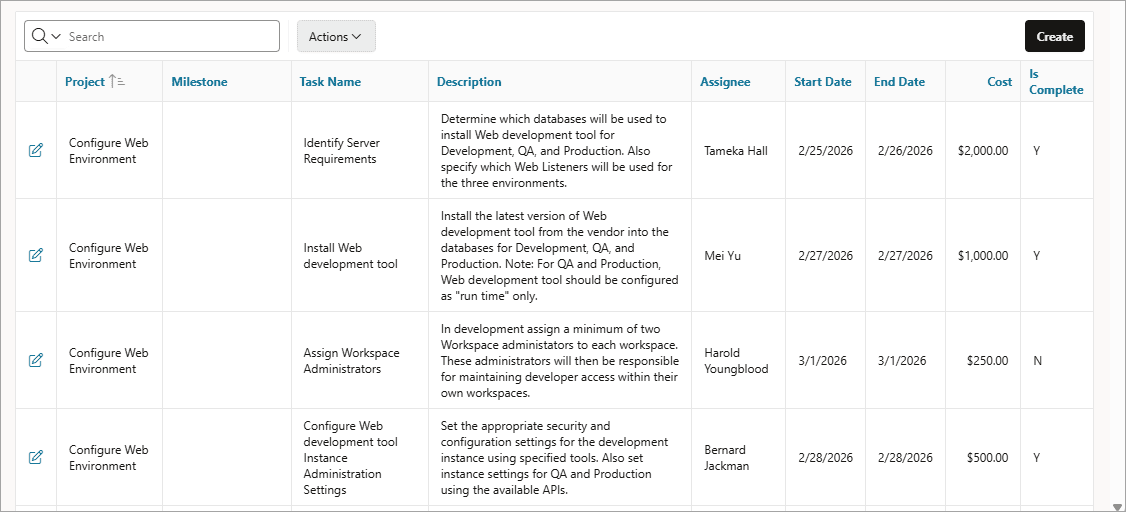Click the Start Date column header

tap(823, 82)
